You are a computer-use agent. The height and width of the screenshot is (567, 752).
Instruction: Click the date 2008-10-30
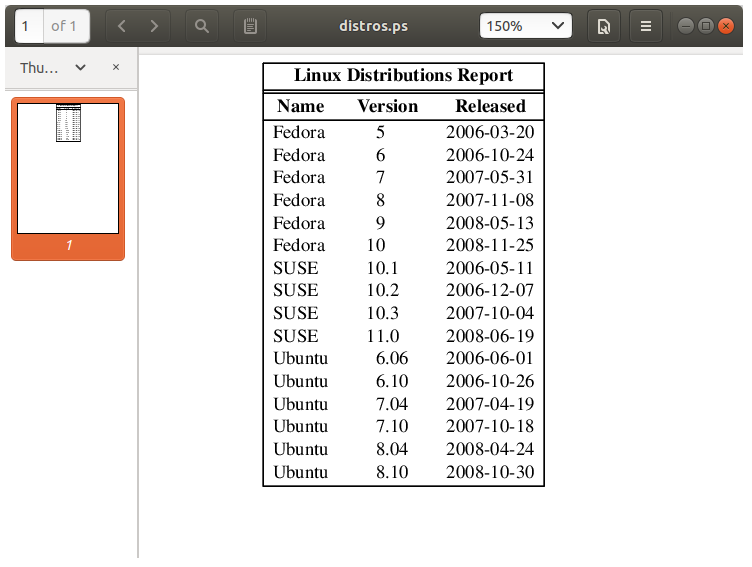pyautogui.click(x=490, y=472)
